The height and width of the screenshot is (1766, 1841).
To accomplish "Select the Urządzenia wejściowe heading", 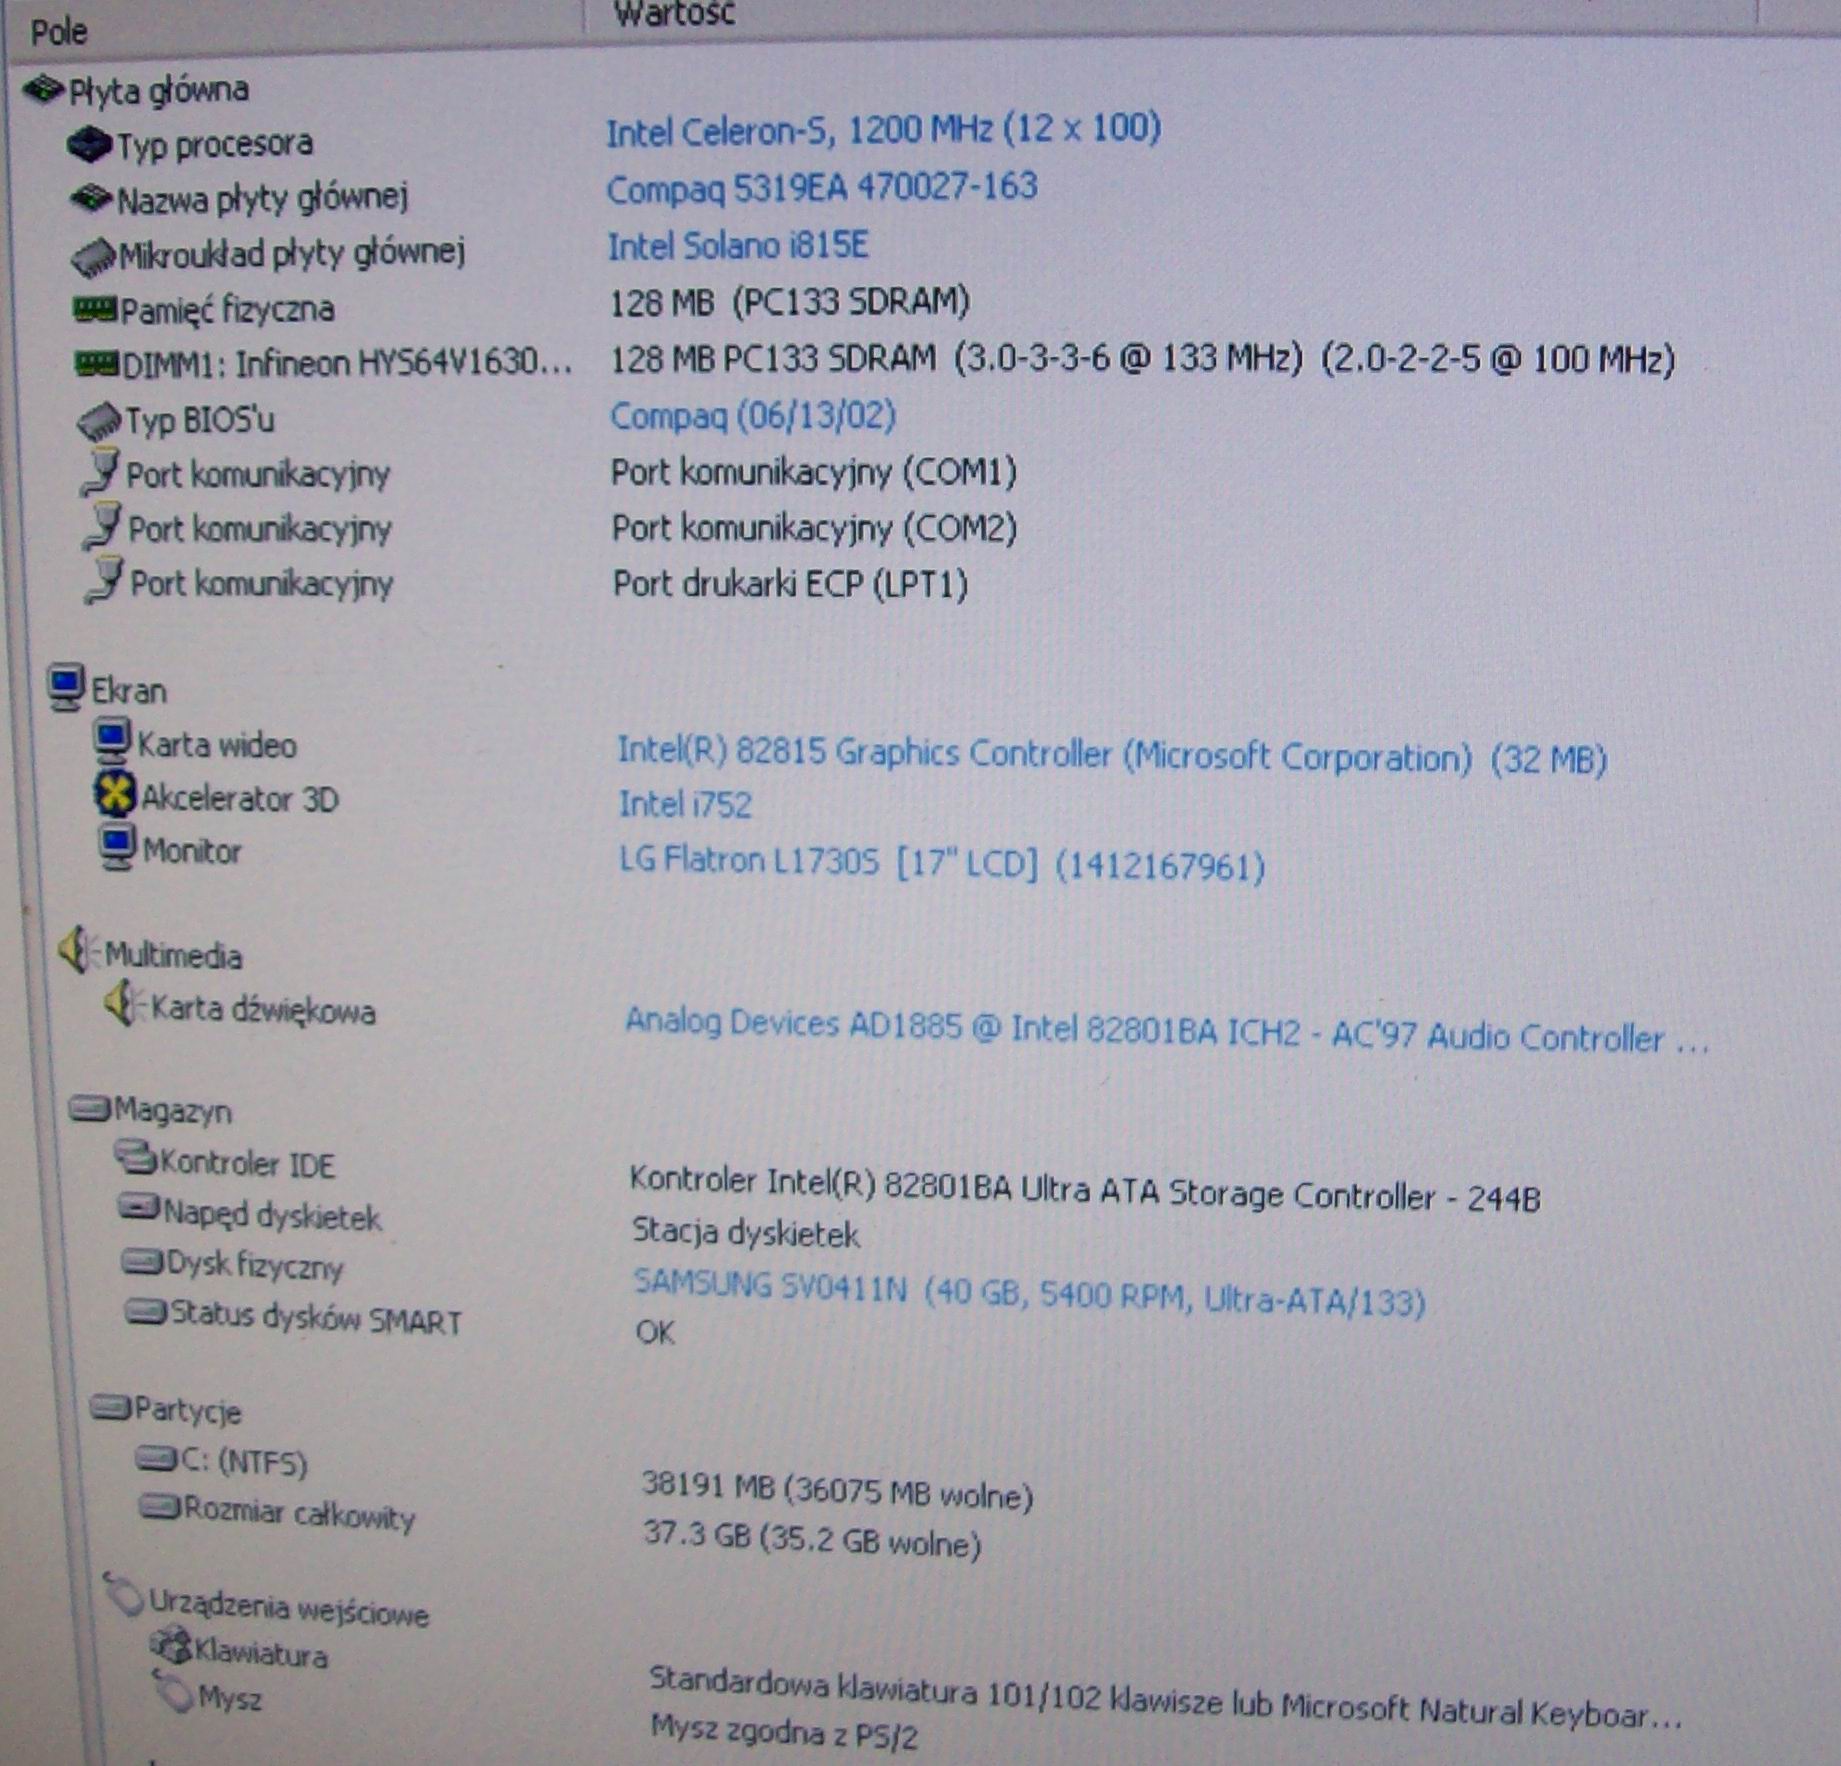I will [x=289, y=1607].
